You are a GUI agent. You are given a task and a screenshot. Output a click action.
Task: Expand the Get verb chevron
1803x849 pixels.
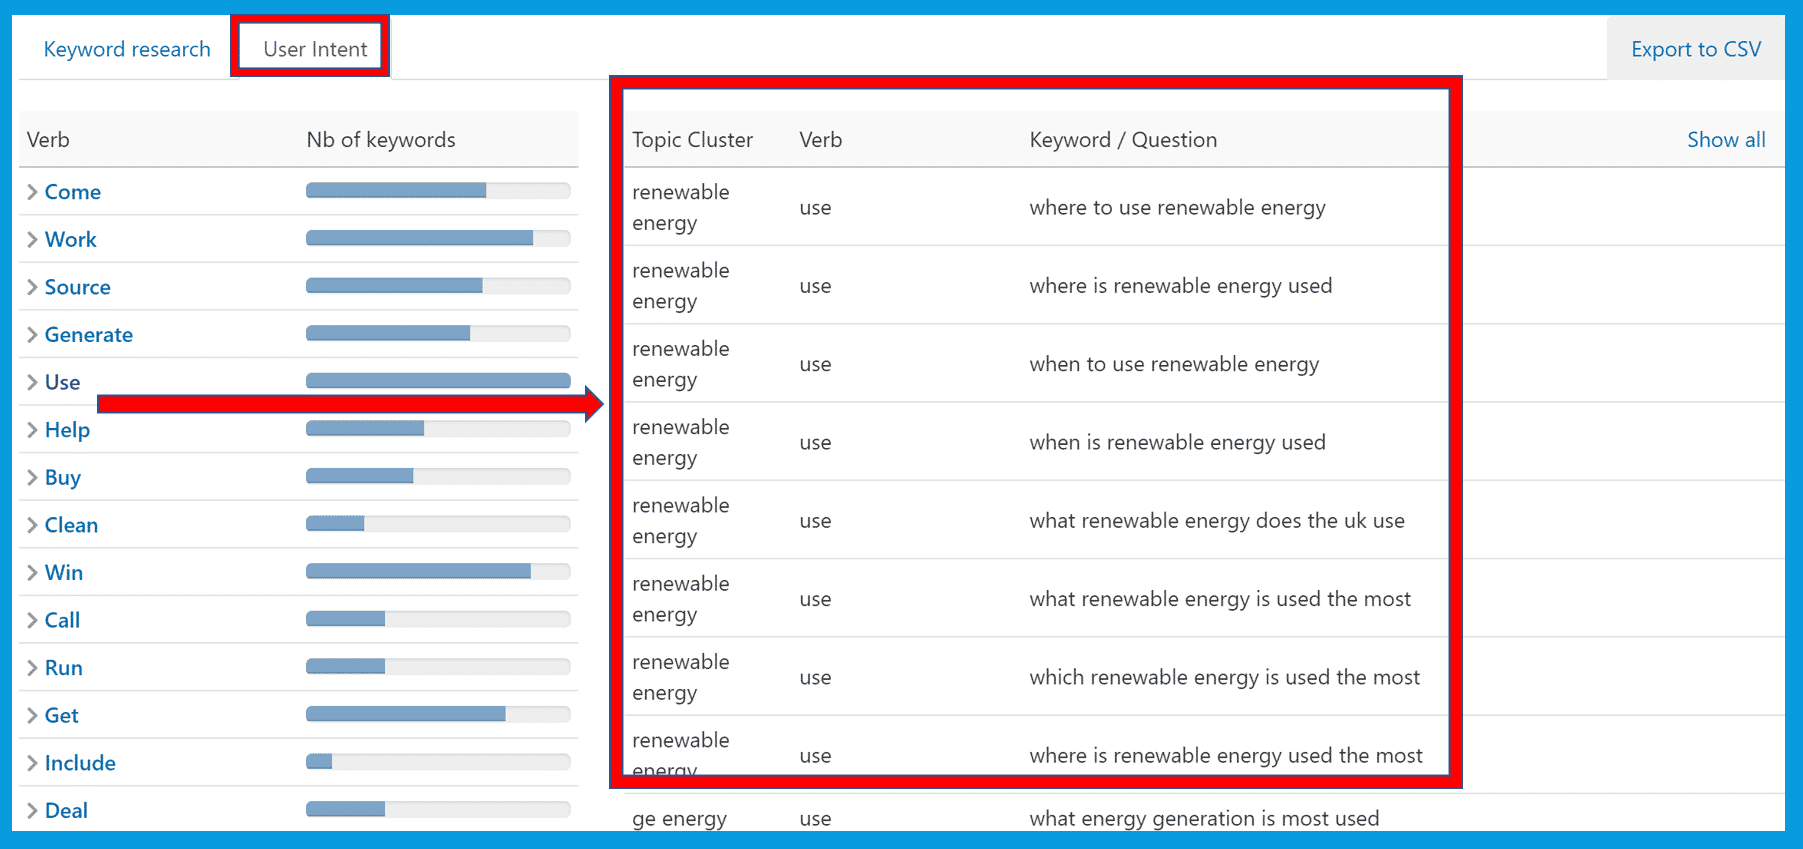pos(32,716)
